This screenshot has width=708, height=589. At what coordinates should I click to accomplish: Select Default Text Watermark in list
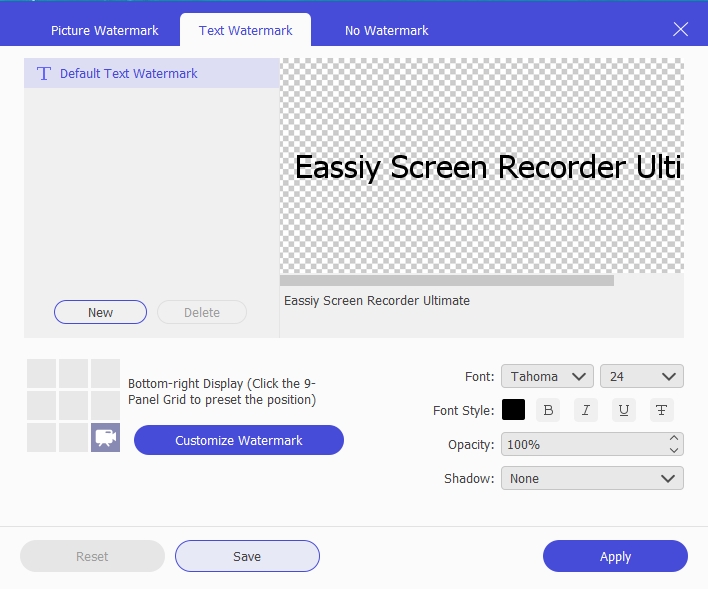click(152, 73)
